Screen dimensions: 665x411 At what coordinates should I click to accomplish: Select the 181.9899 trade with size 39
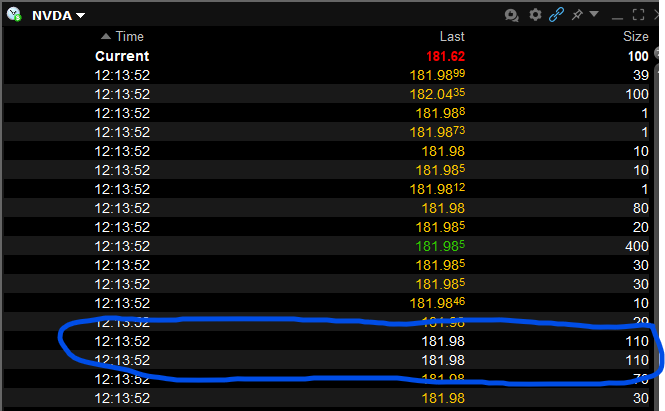pos(439,75)
